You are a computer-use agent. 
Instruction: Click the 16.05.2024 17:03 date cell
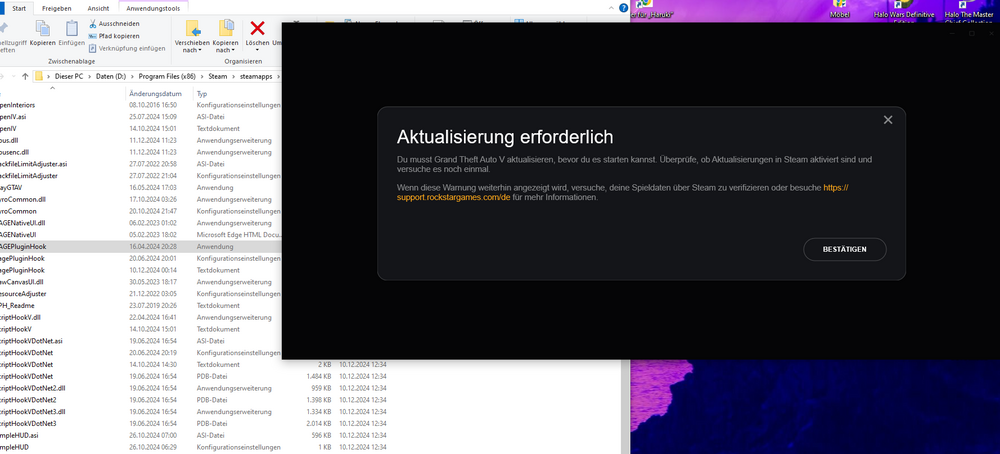click(153, 187)
